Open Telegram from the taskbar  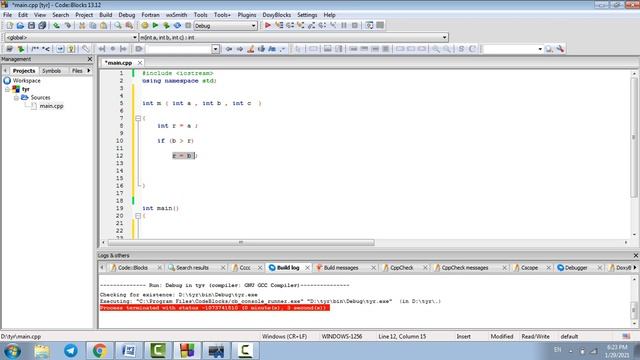coord(71,351)
